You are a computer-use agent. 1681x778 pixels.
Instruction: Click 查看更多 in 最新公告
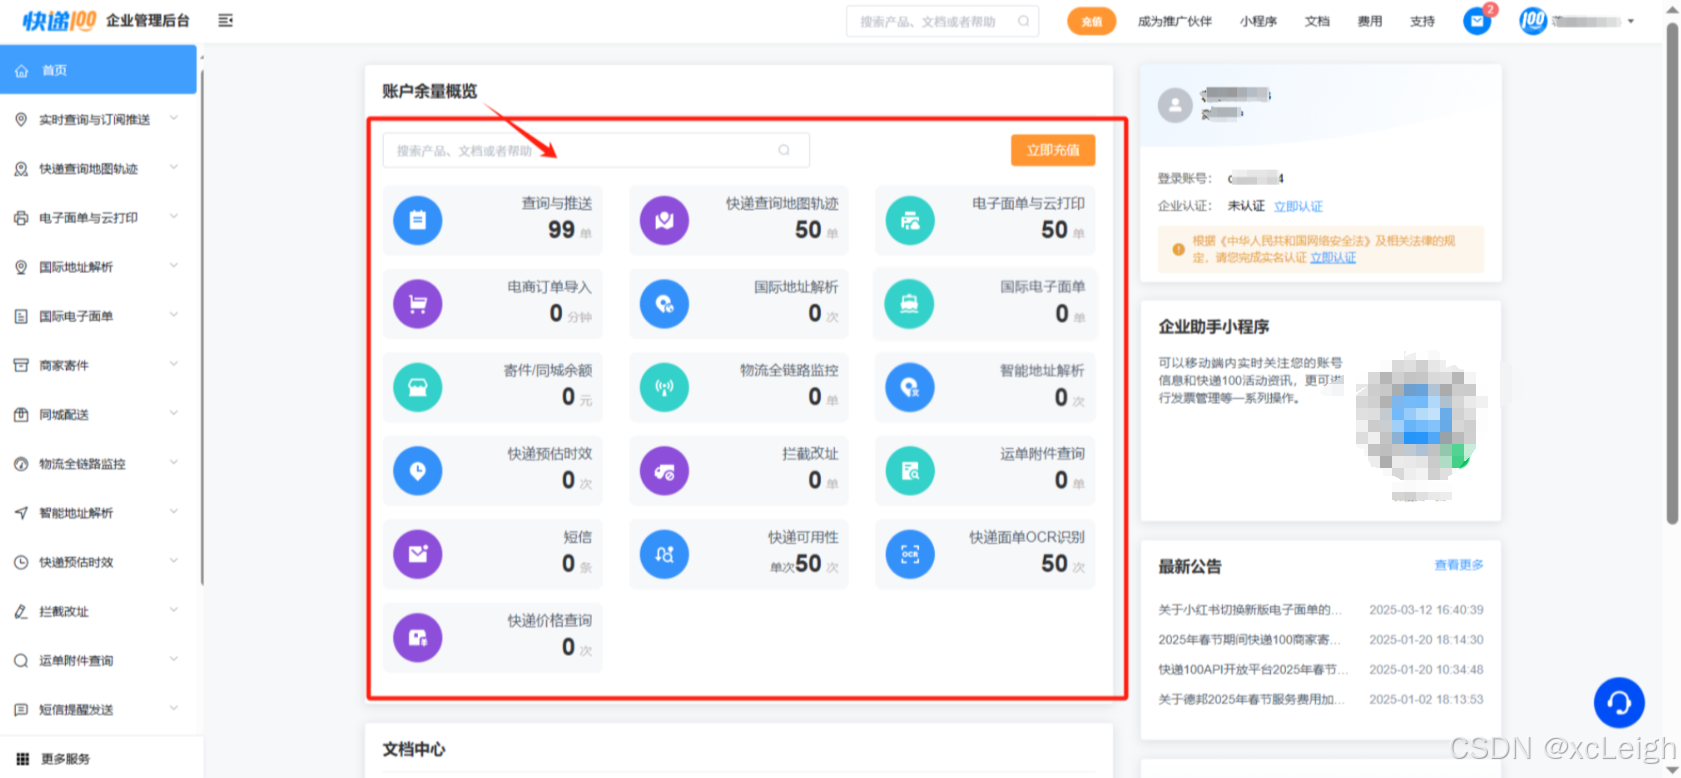(x=1459, y=565)
